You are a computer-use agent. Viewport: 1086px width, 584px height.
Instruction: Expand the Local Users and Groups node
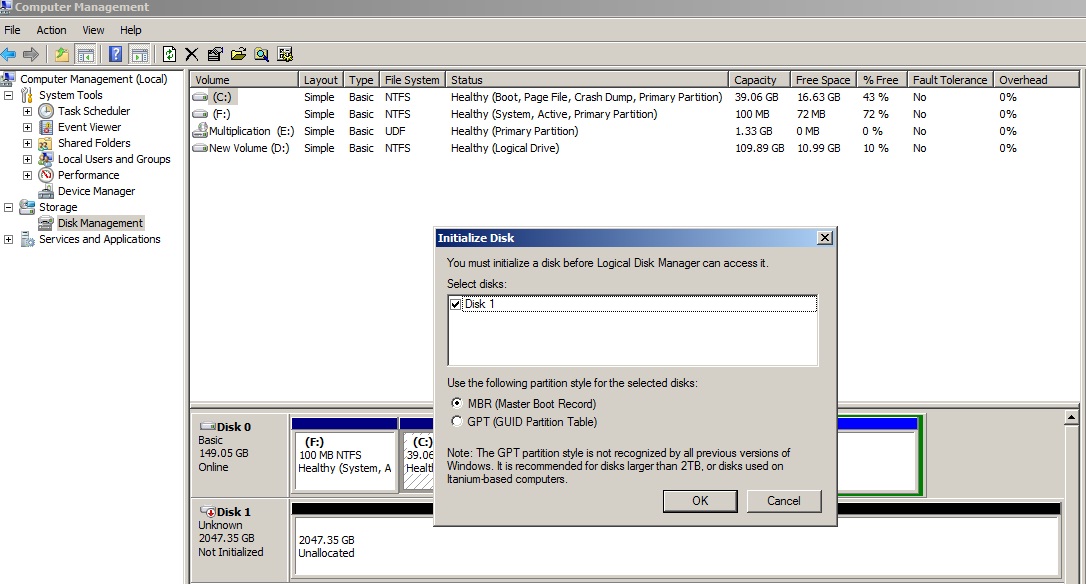pyautogui.click(x=27, y=159)
